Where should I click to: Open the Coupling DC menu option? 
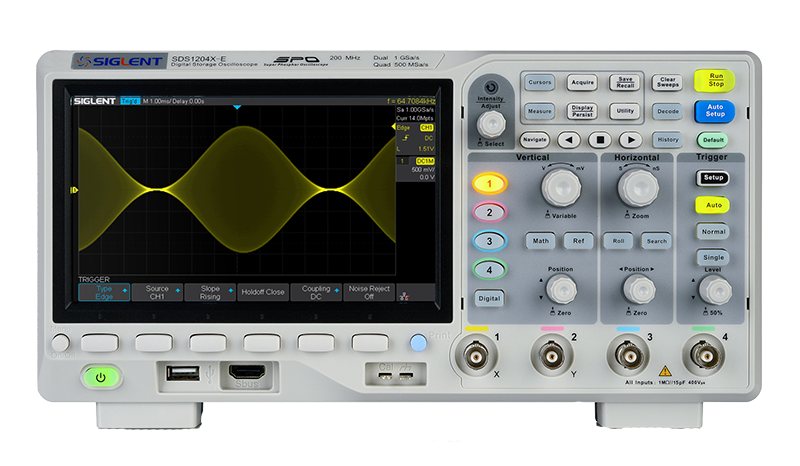316,292
